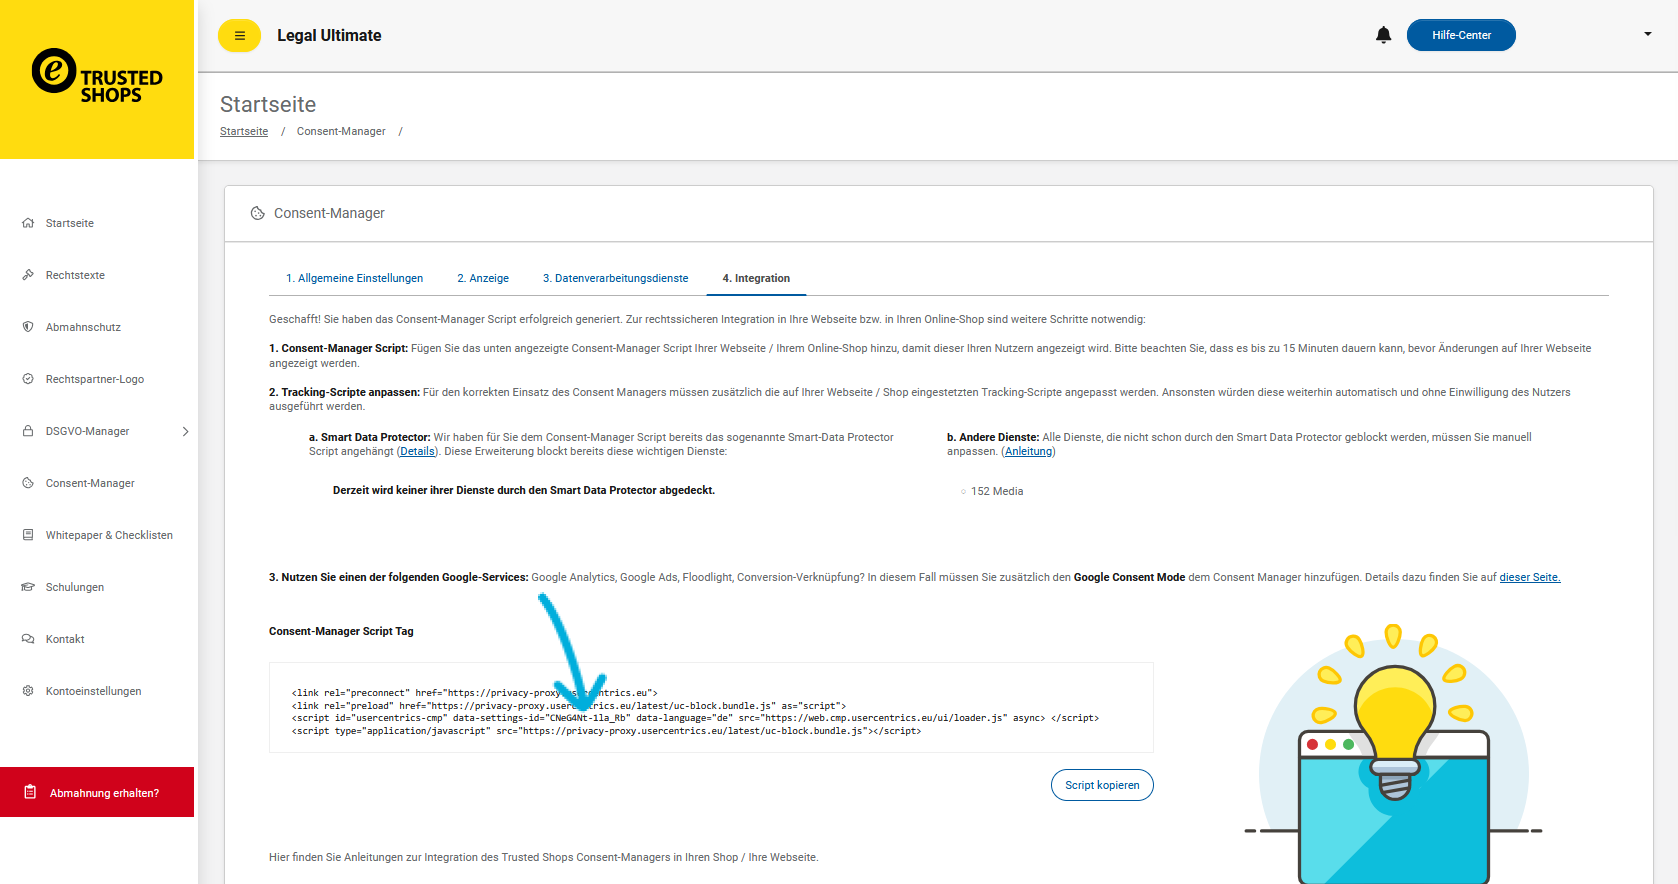This screenshot has height=884, width=1678.
Task: Select the 4. Integration tab
Action: 756,278
